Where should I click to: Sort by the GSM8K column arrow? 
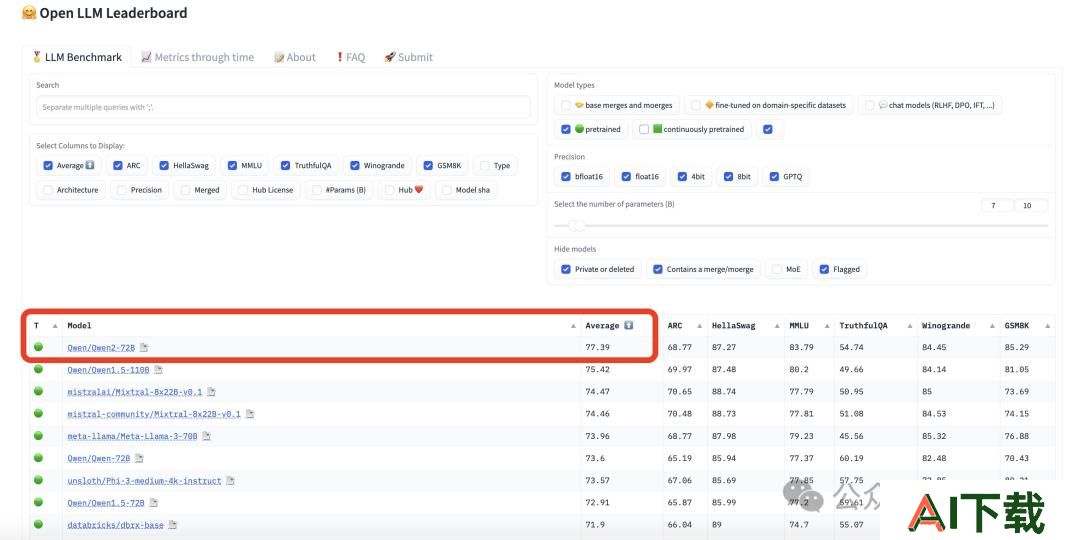coord(1048,326)
